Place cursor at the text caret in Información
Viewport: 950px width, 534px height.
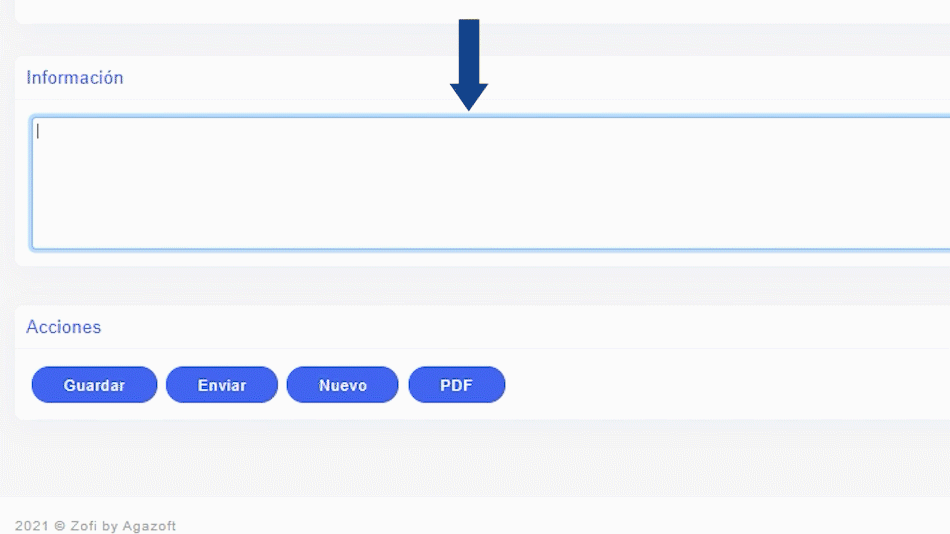(x=37, y=131)
